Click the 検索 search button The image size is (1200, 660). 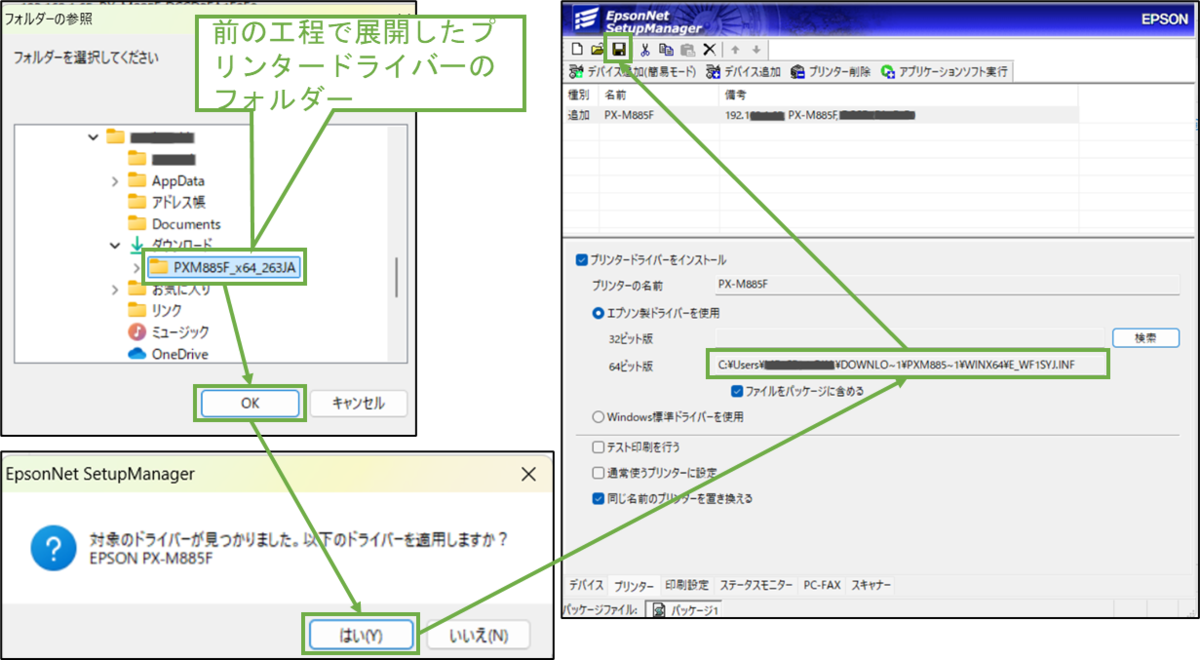click(x=1145, y=338)
